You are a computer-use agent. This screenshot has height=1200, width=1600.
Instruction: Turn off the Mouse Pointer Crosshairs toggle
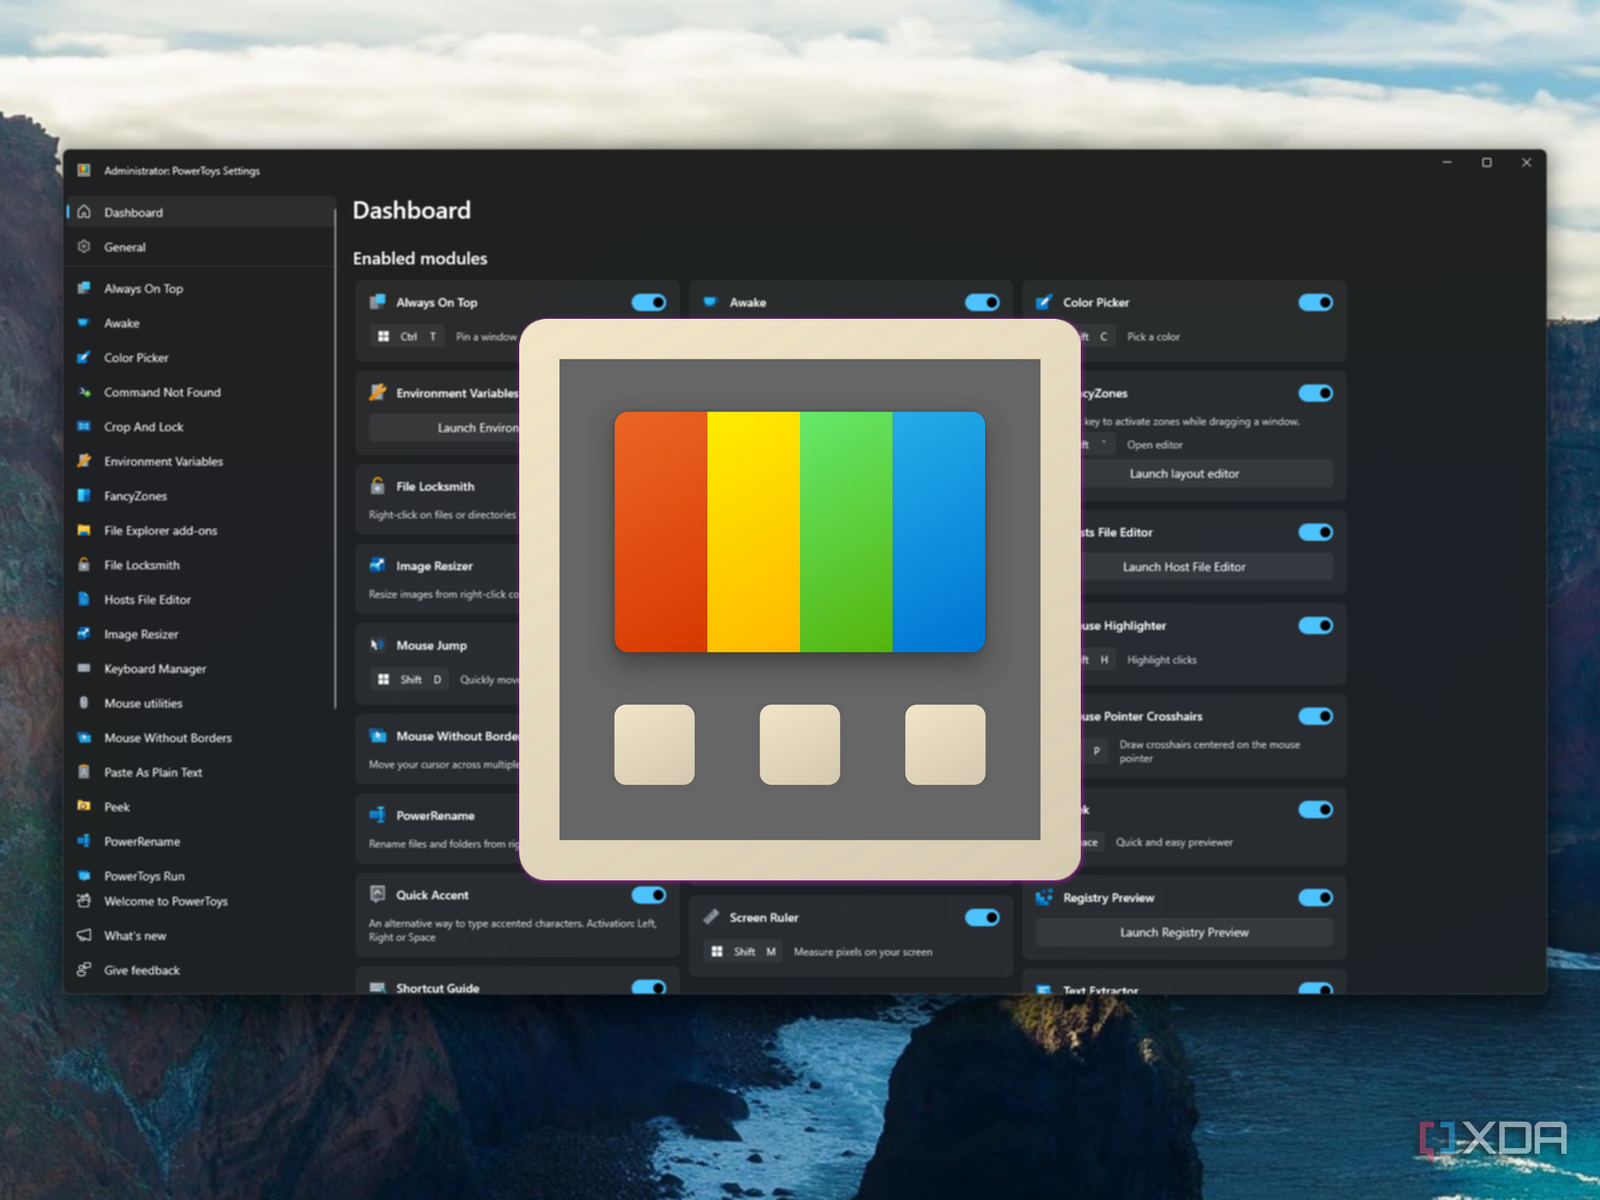(1316, 716)
